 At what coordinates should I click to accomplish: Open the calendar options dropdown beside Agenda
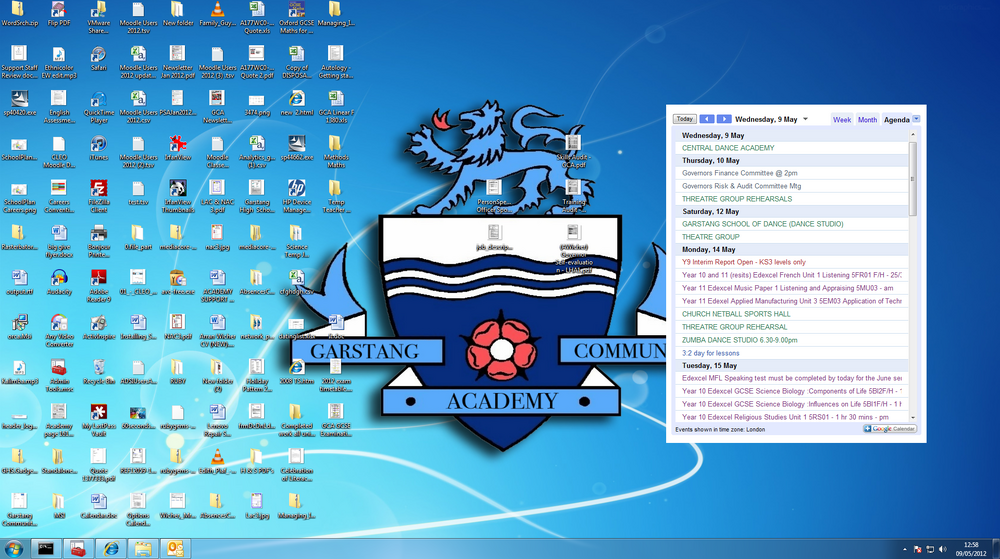tap(916, 119)
